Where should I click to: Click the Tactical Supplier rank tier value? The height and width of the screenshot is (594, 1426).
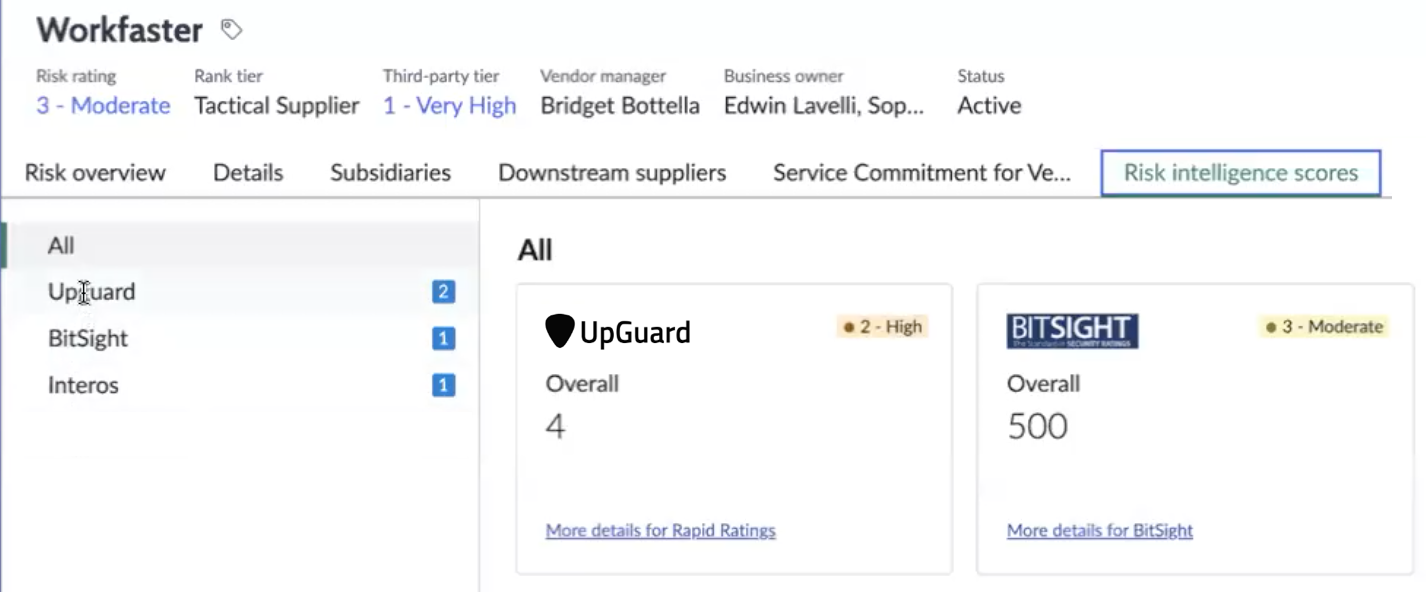[277, 106]
